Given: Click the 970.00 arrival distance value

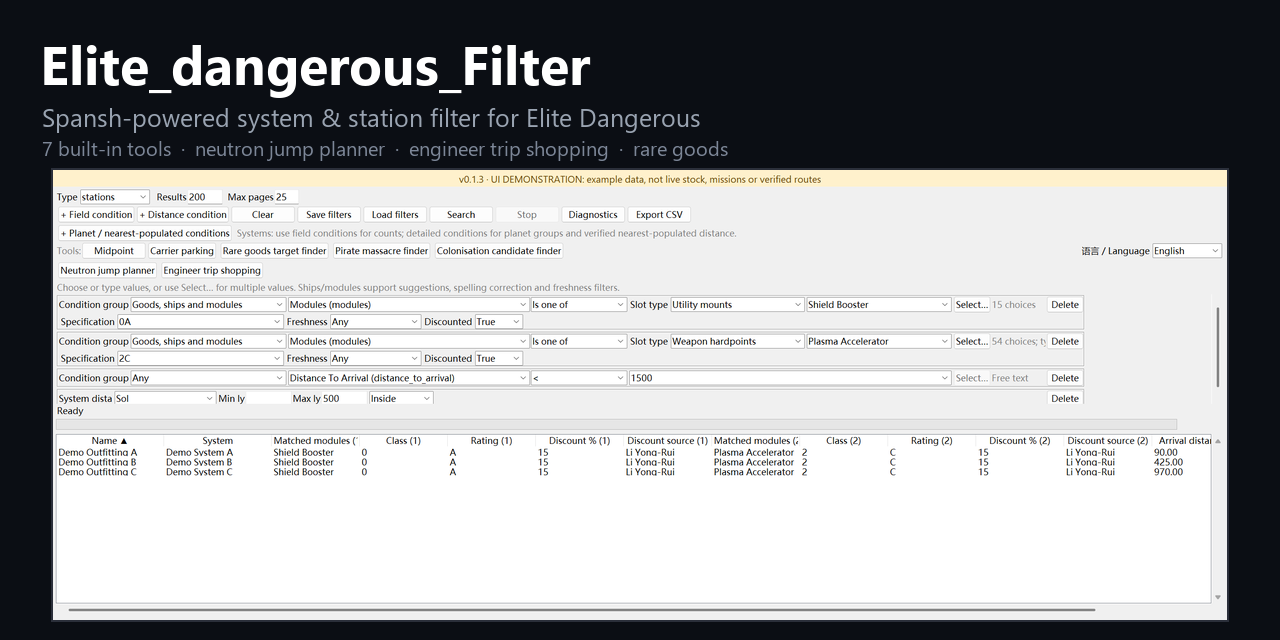Looking at the screenshot, I should (1168, 472).
